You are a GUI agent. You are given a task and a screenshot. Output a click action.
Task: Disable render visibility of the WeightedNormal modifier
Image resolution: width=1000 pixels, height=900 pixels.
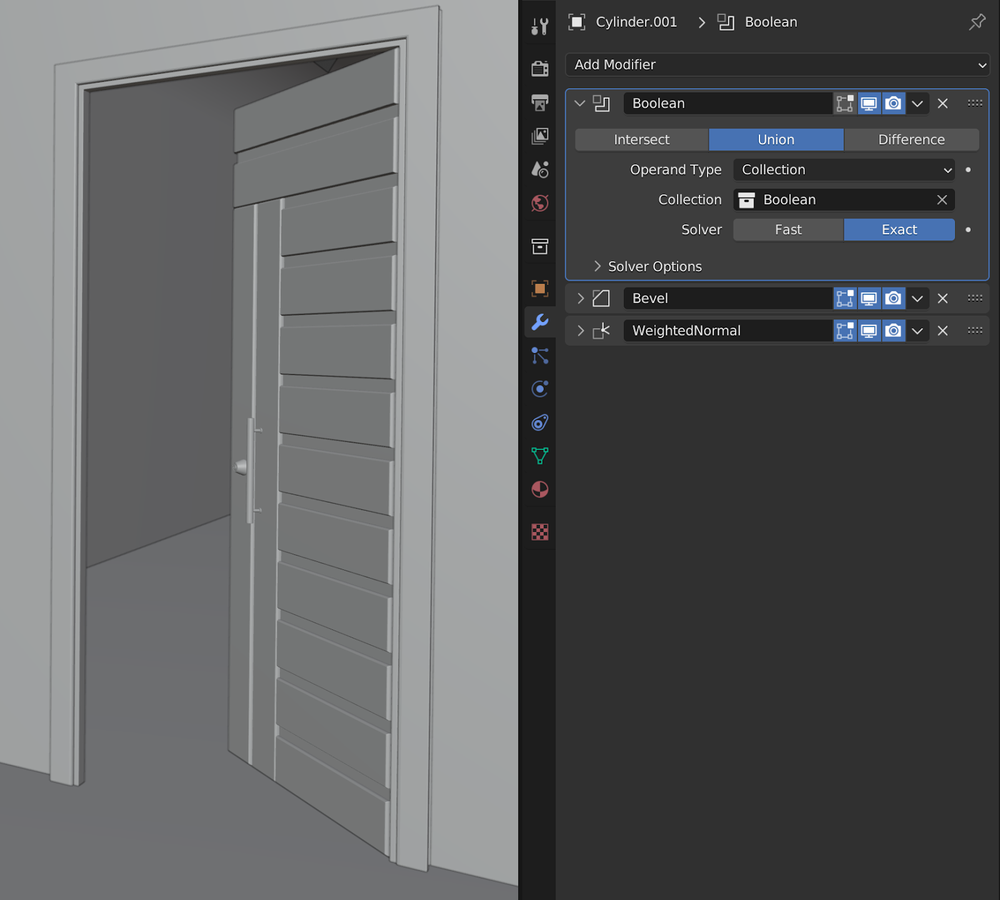coord(893,330)
